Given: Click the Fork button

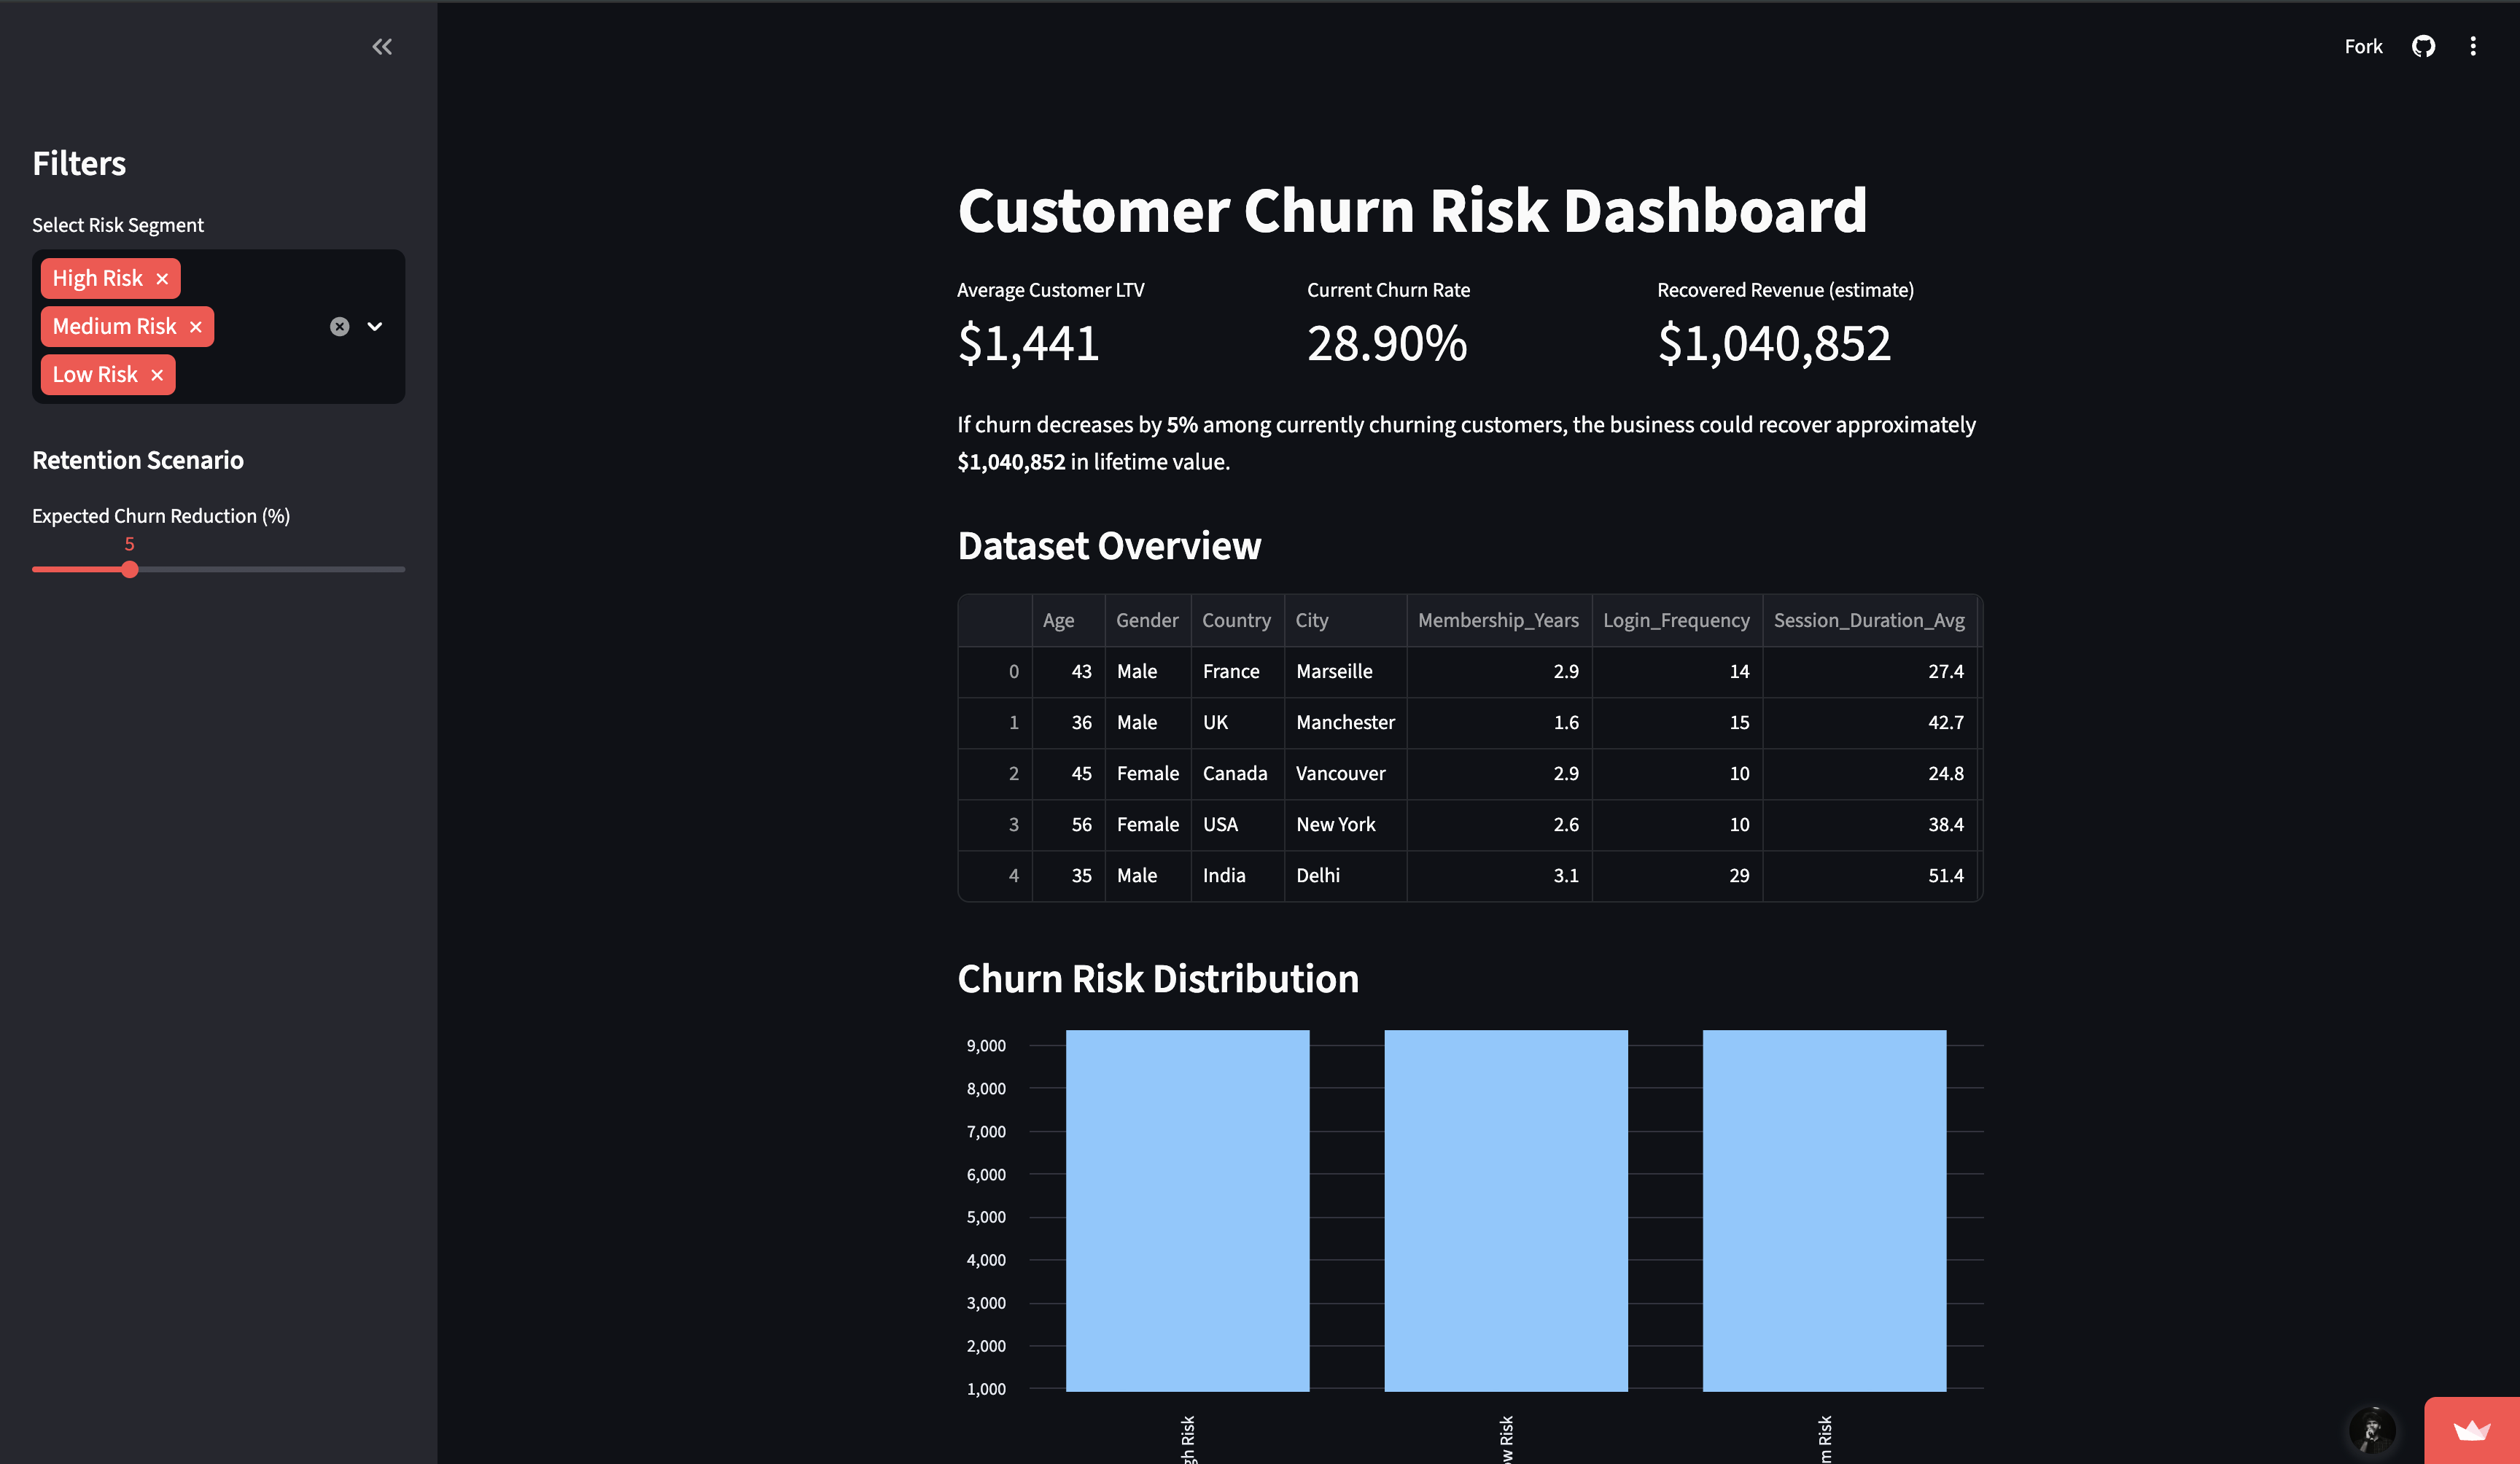Looking at the screenshot, I should [x=2363, y=46].
